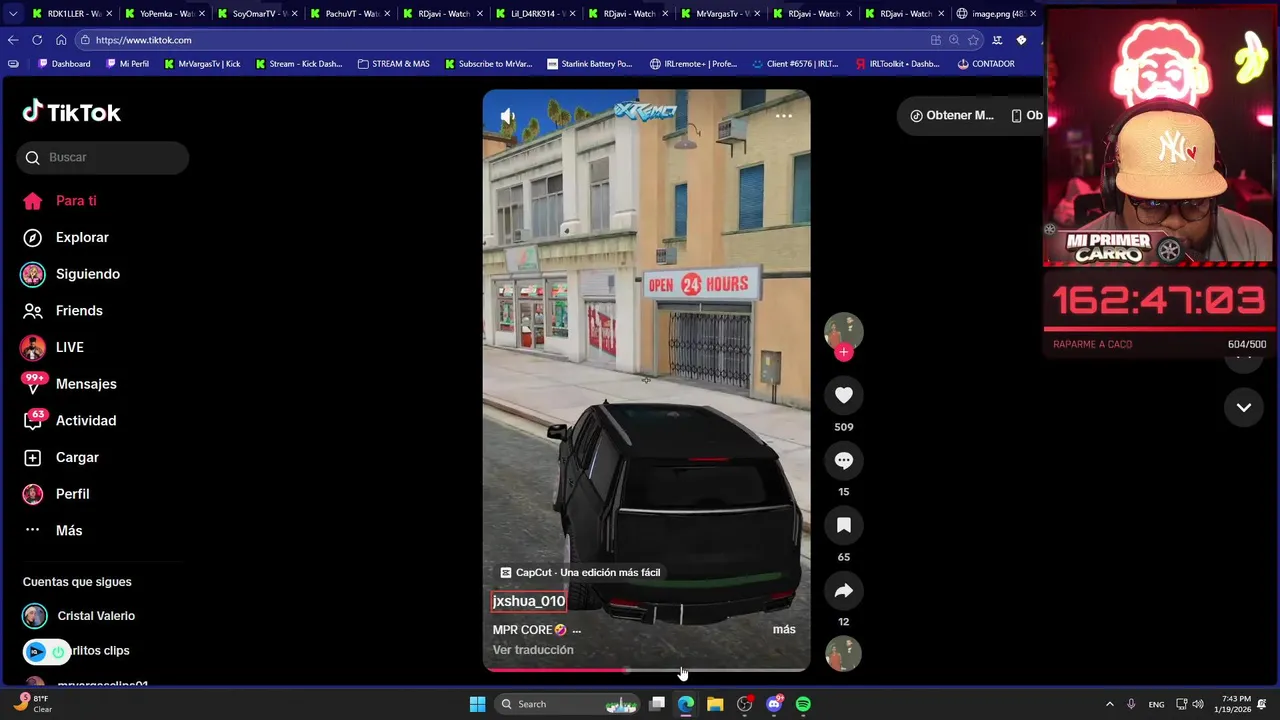Open the video's three-dot options menu
1280x720 pixels.
(x=784, y=116)
